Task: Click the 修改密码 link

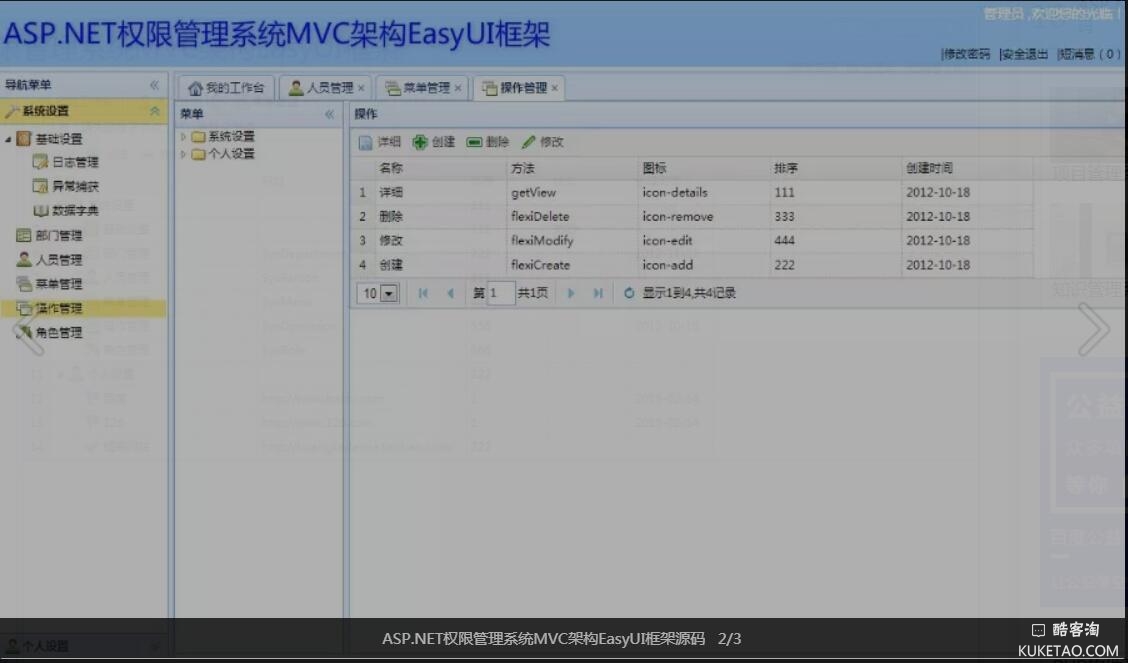Action: [x=966, y=54]
